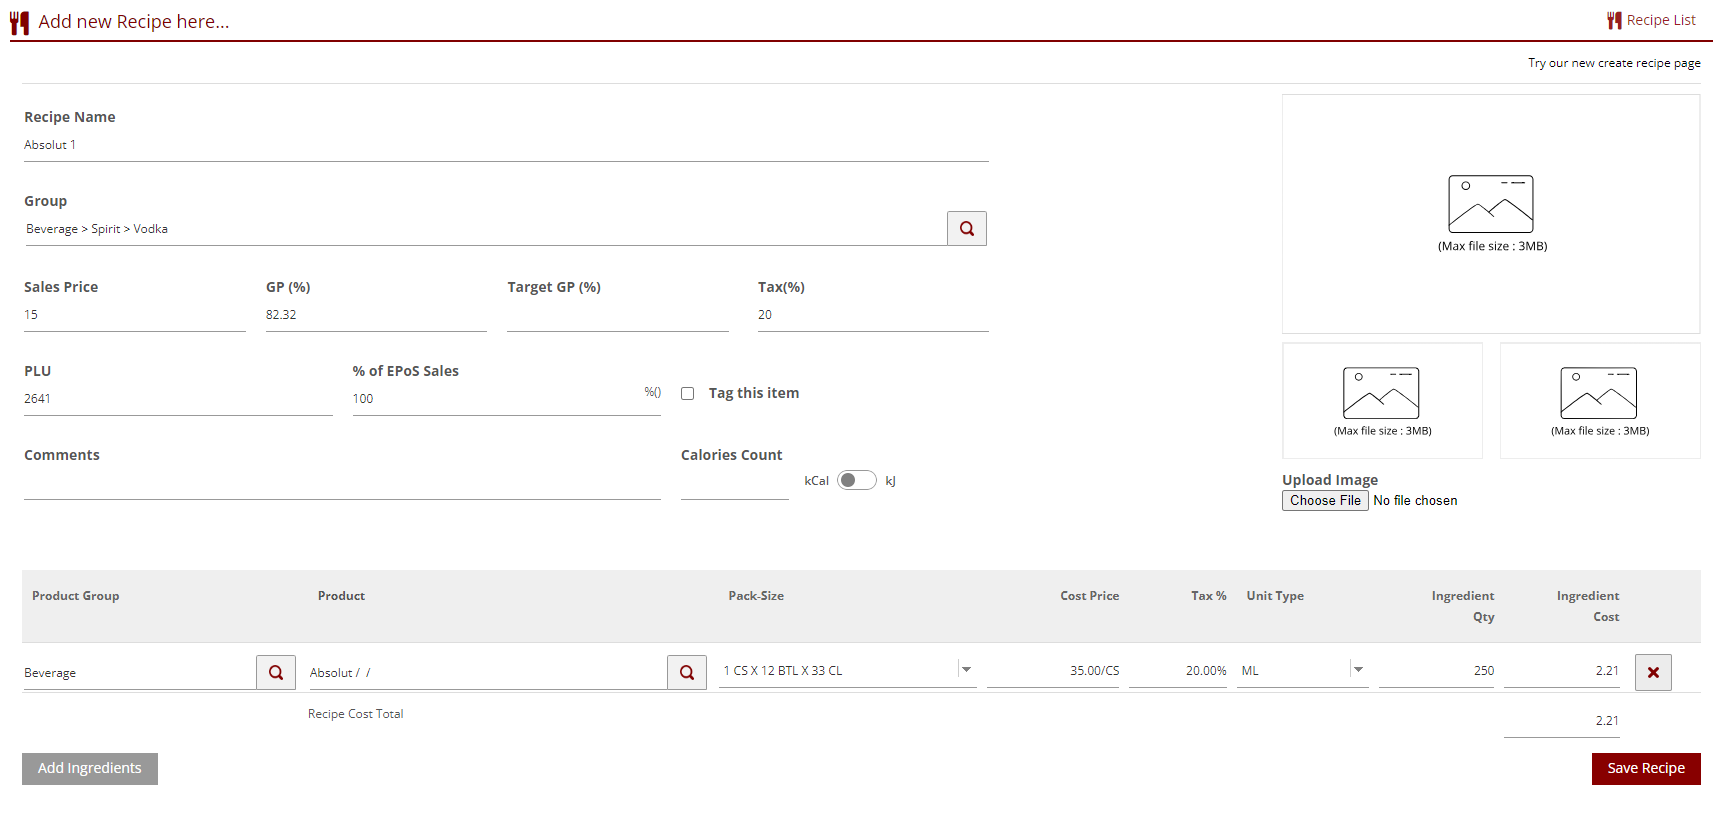Toggle calories unit from kCal to kJ
Screen dimensions: 1721x815
click(856, 481)
